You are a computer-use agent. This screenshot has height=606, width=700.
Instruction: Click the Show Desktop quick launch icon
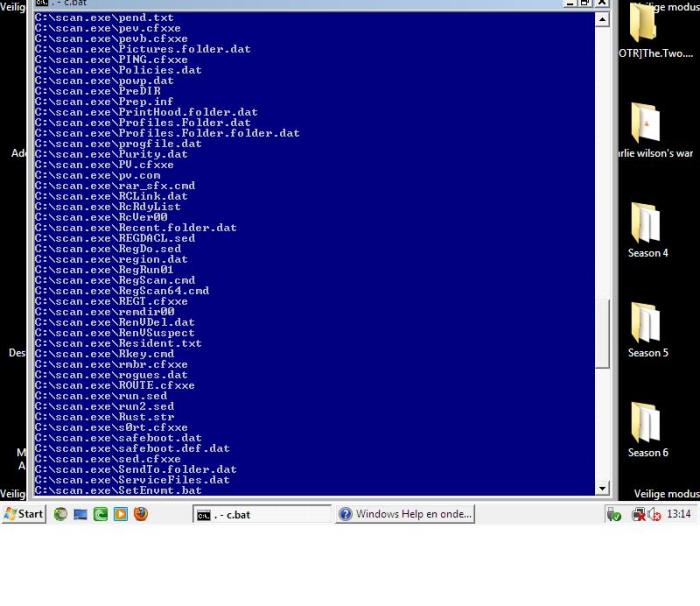click(x=80, y=514)
